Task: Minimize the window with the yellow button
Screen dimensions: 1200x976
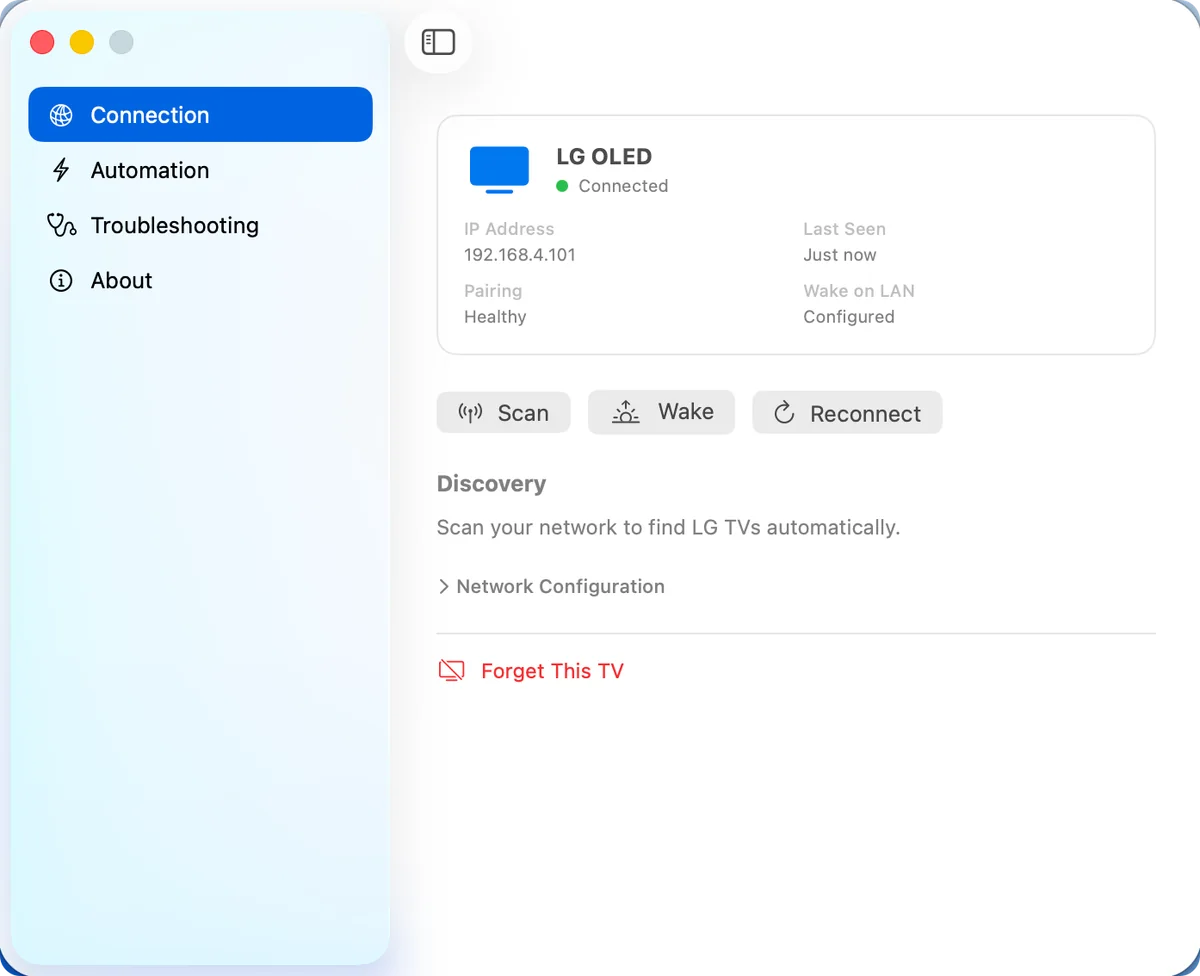Action: pyautogui.click(x=82, y=42)
